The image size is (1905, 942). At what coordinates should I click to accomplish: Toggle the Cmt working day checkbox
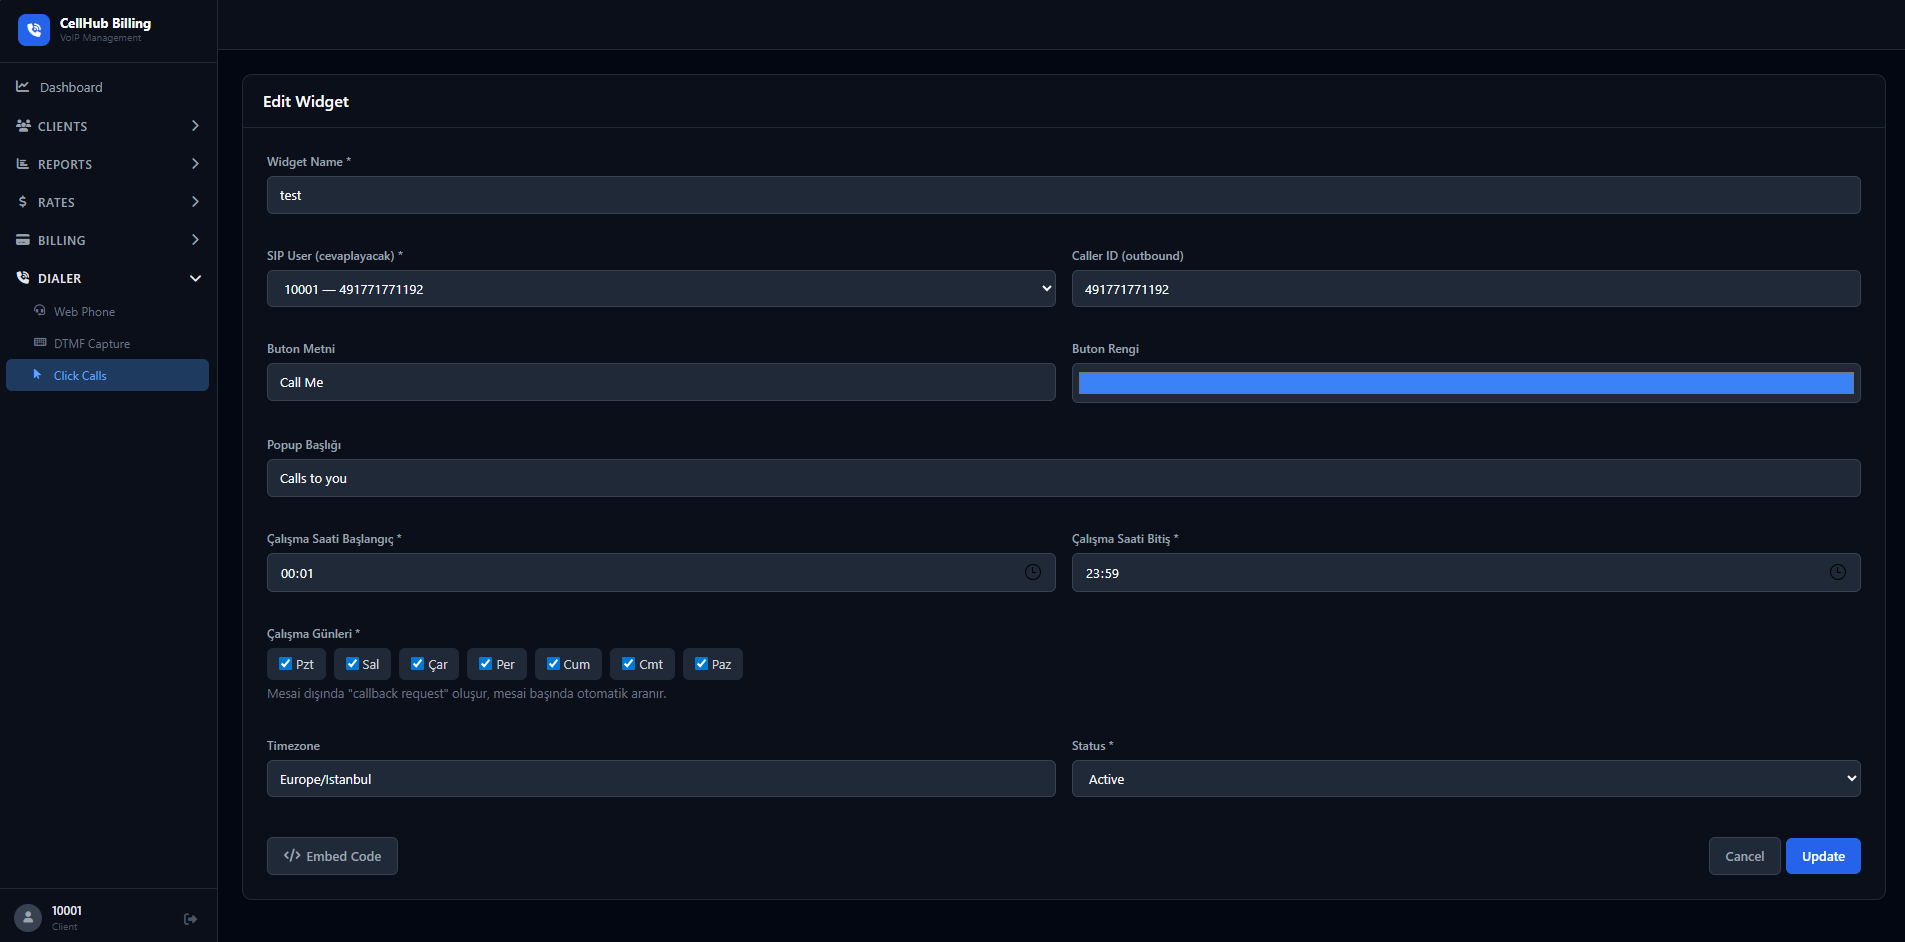[628, 663]
